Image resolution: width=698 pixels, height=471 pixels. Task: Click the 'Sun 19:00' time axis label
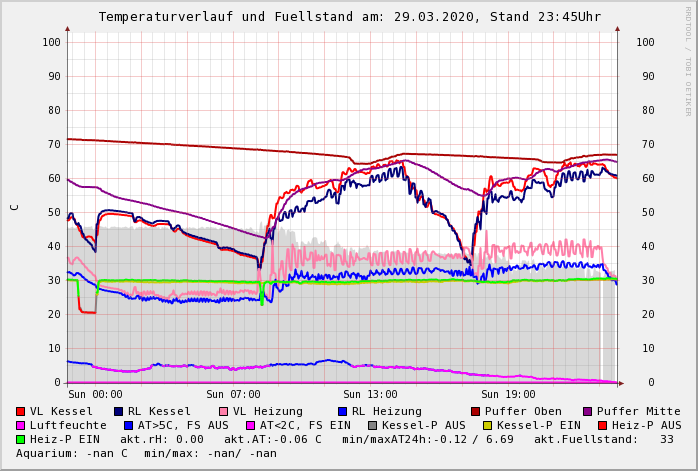pos(508,394)
